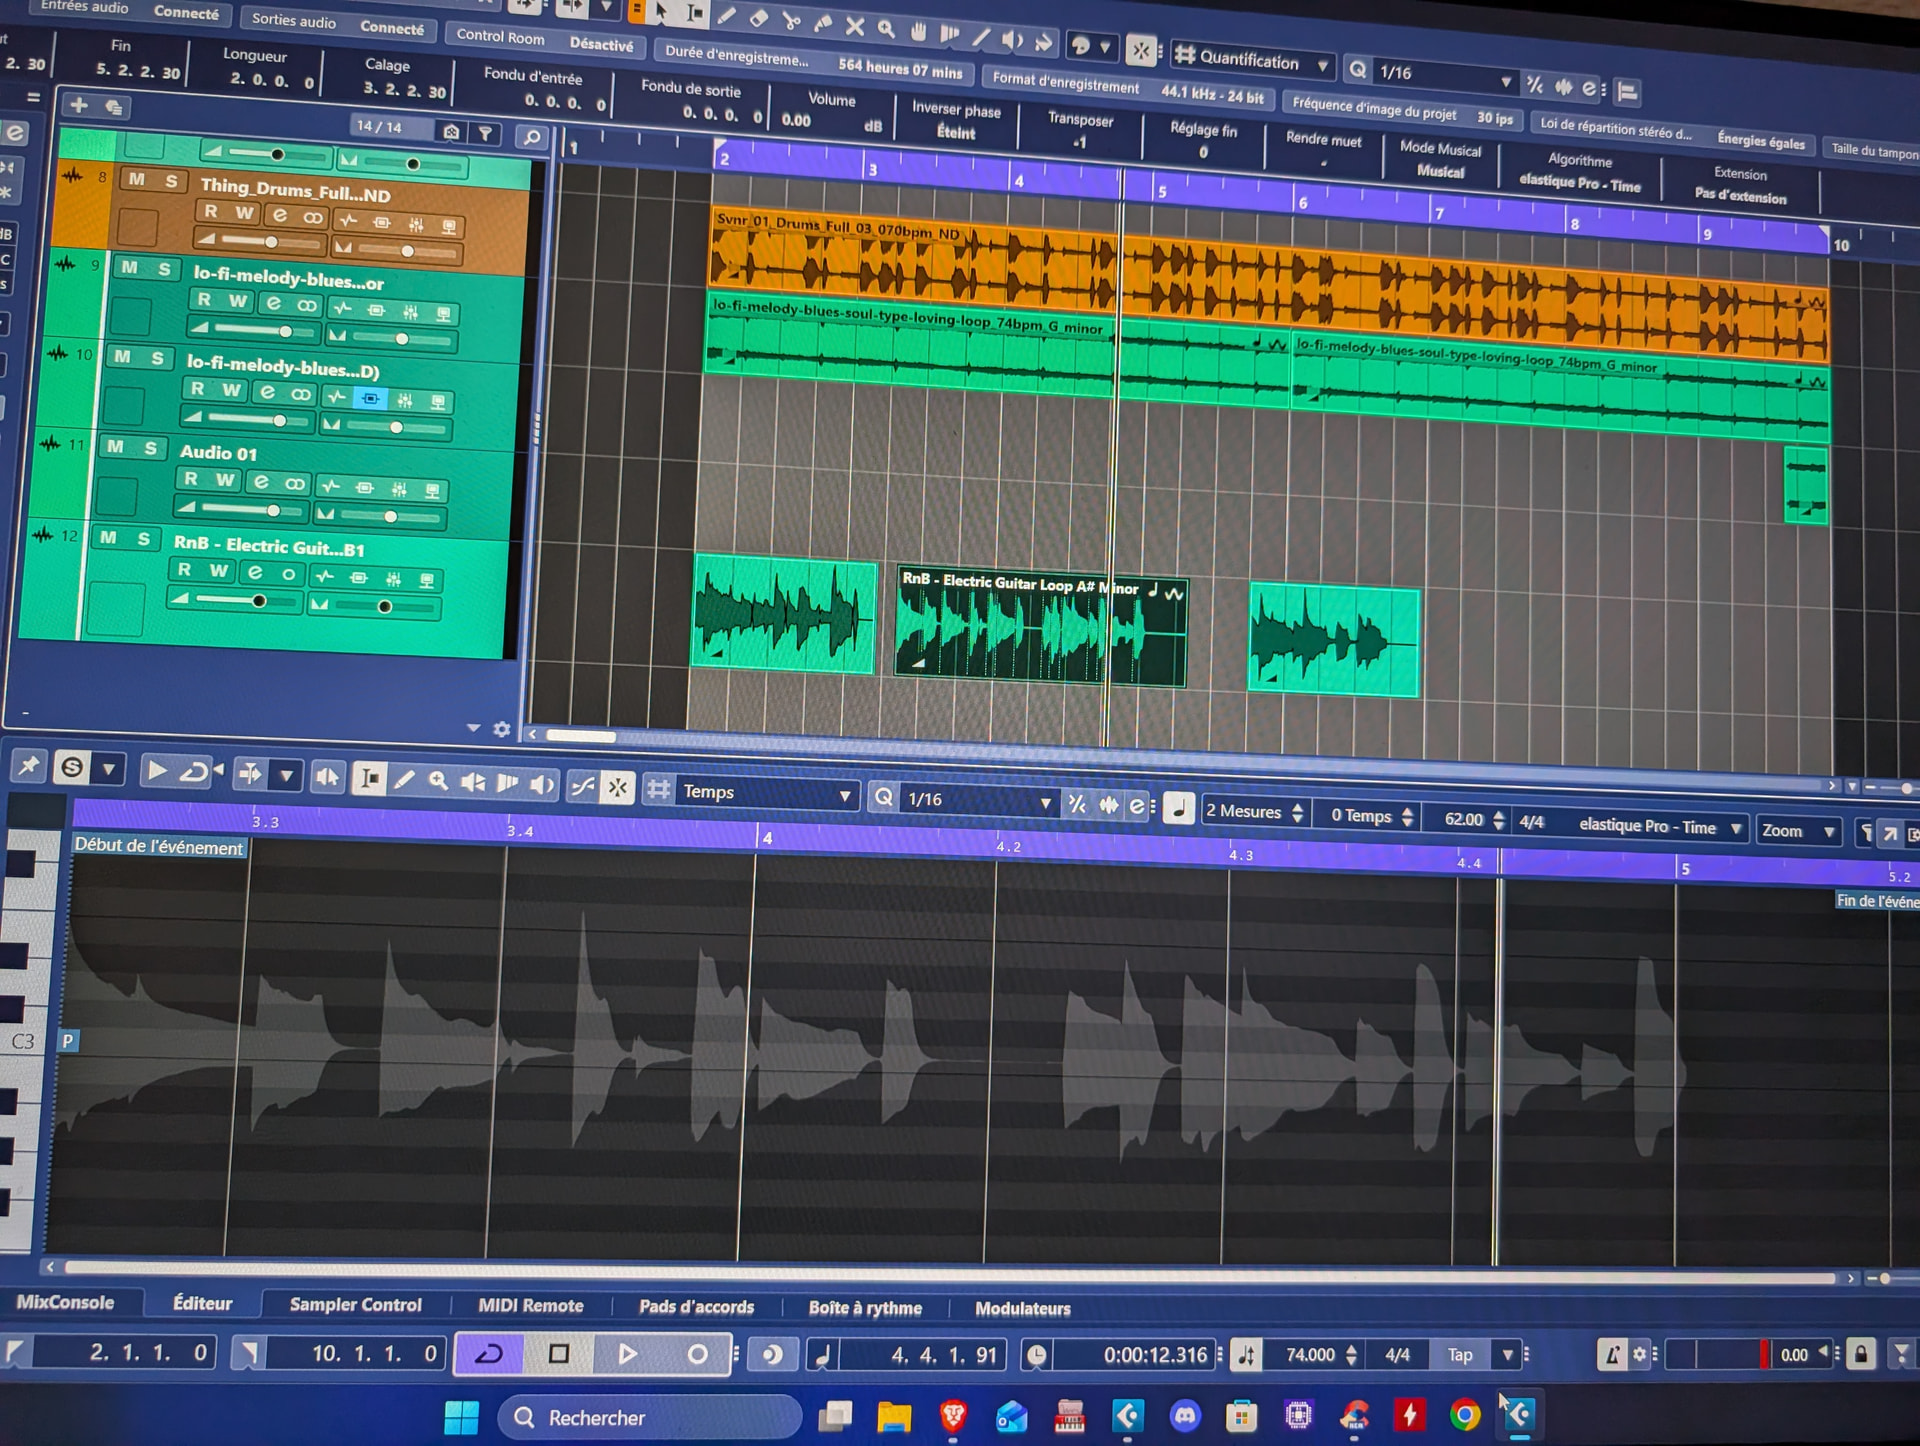Click the track search magnifier icon
The height and width of the screenshot is (1446, 1920).
pyautogui.click(x=532, y=137)
